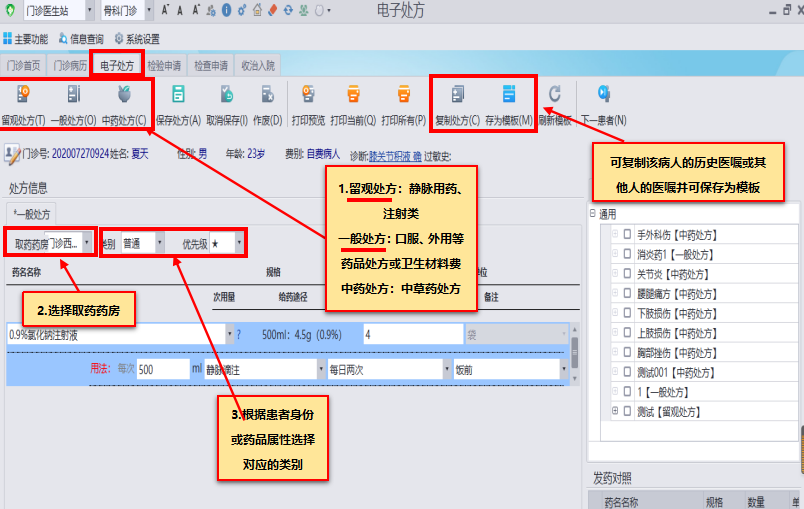804x509 pixels.
Task: Go to next patient 下一患者(N)
Action: click(603, 95)
